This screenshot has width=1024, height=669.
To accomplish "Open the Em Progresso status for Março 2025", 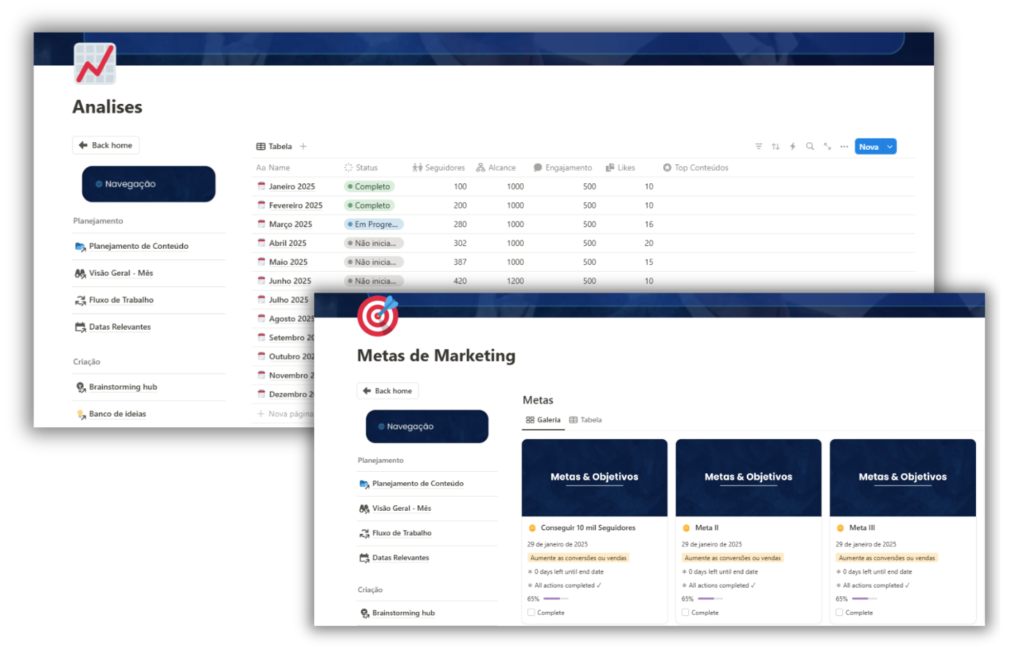I will pyautogui.click(x=374, y=224).
